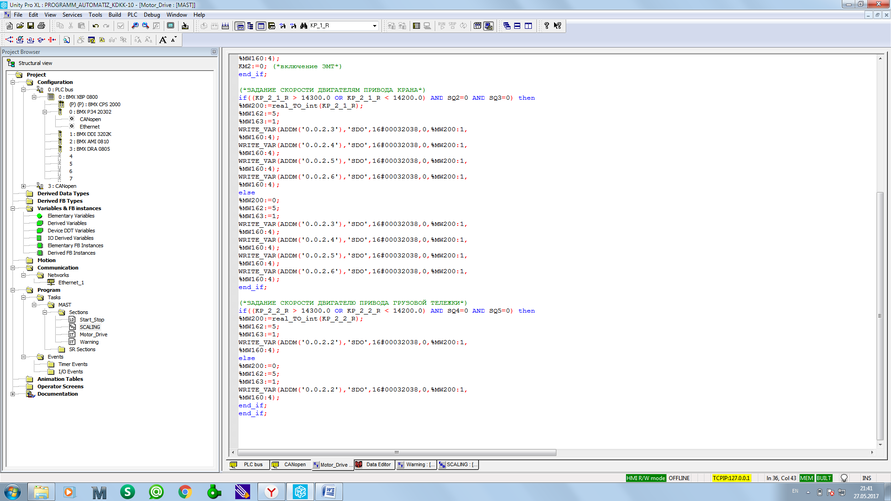Screen dimensions: 891x501
Task: Select Elementary Variables in the tree
Action: pos(70,216)
